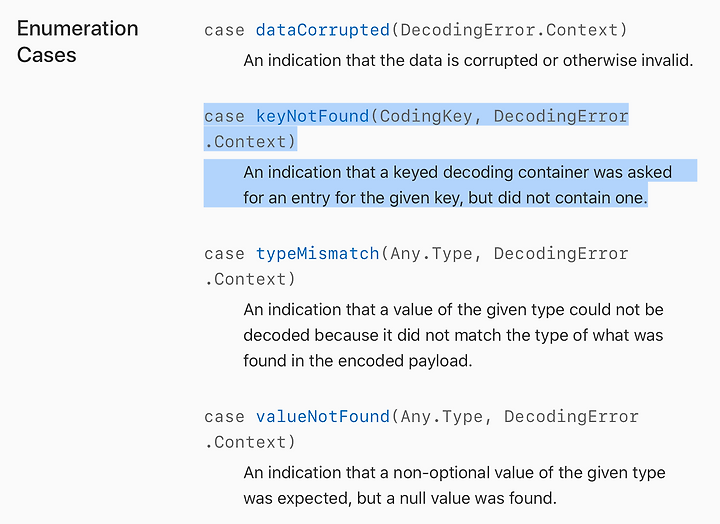The image size is (720, 524).
Task: Click Any.Type in the valueNotFound declaration
Action: (x=441, y=417)
